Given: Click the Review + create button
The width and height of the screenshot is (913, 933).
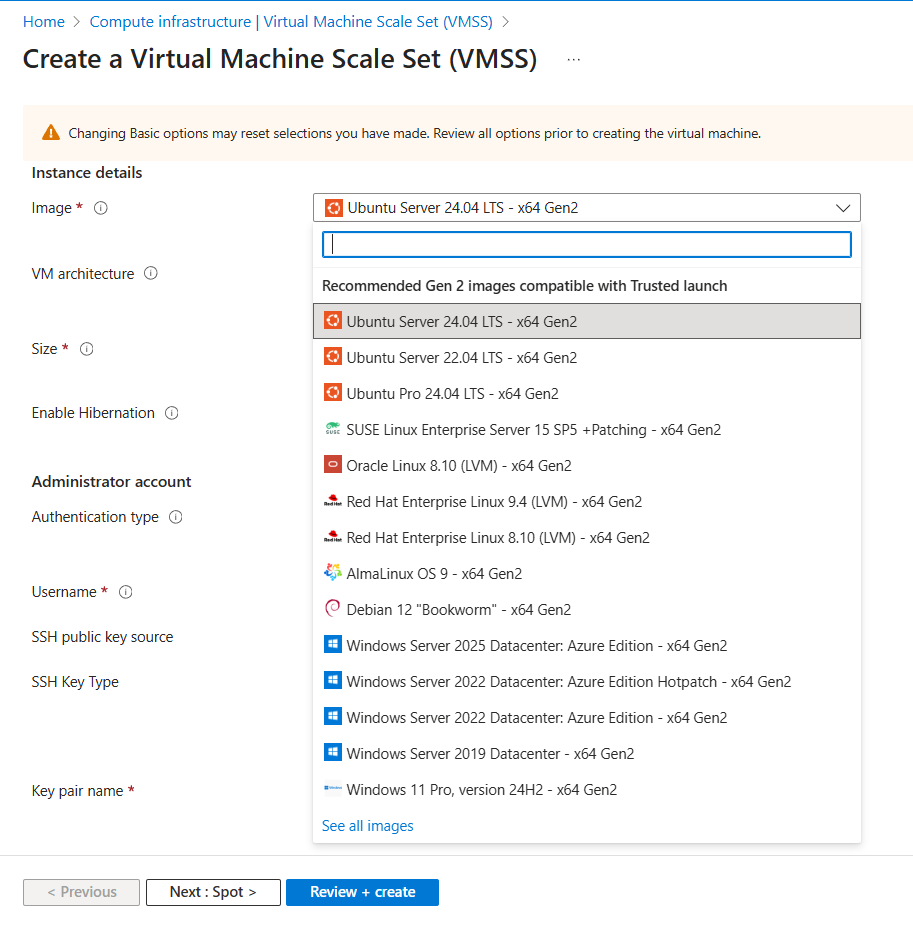Looking at the screenshot, I should tap(362, 892).
